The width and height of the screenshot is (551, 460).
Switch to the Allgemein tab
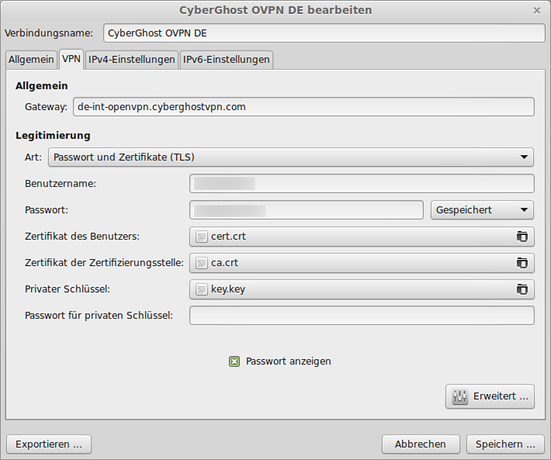31,59
